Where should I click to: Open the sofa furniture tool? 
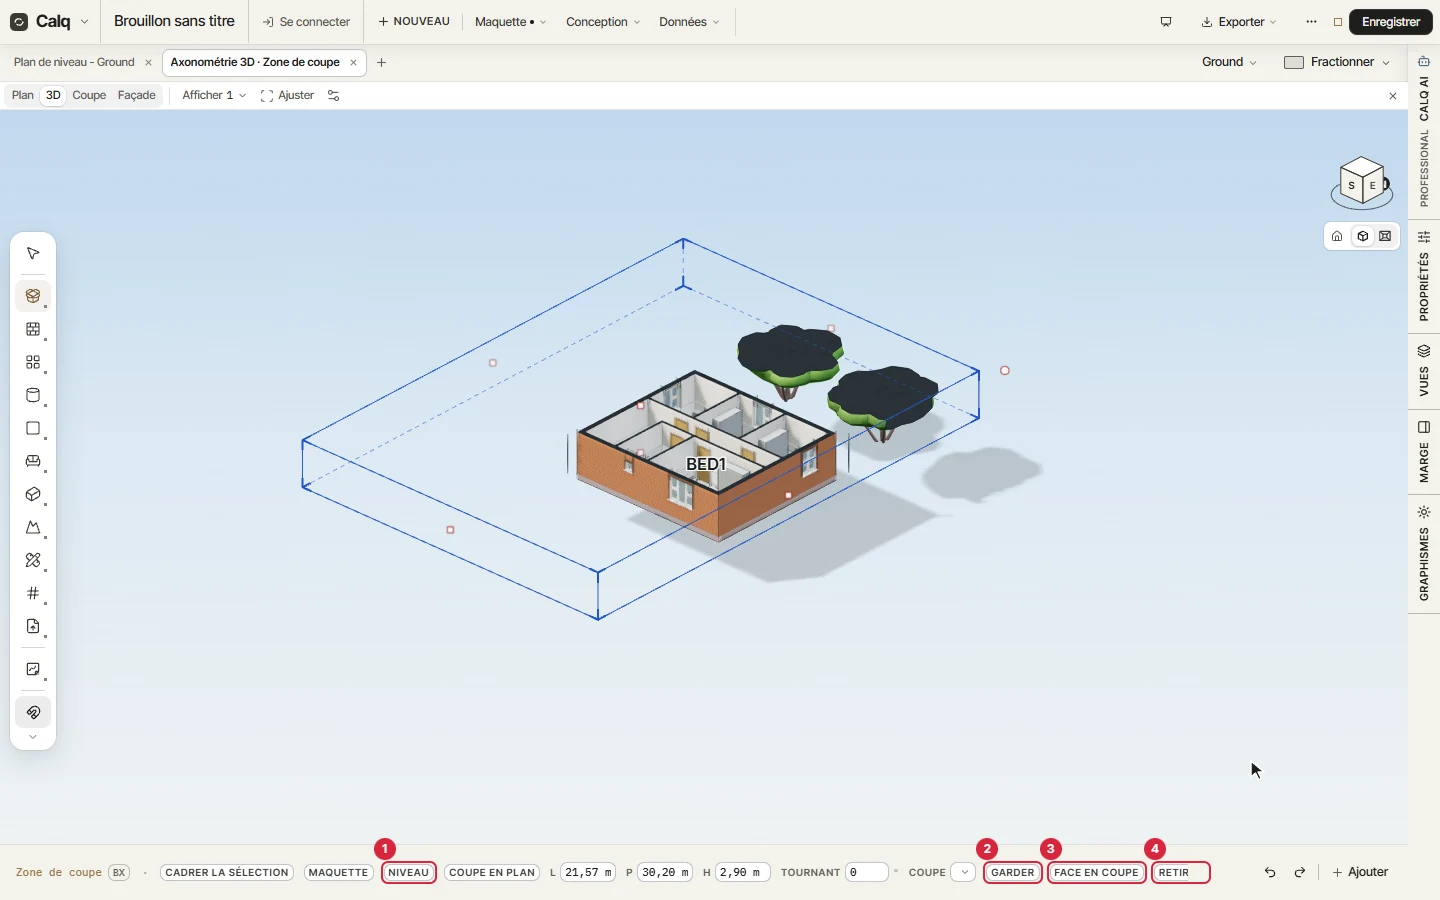tap(33, 461)
